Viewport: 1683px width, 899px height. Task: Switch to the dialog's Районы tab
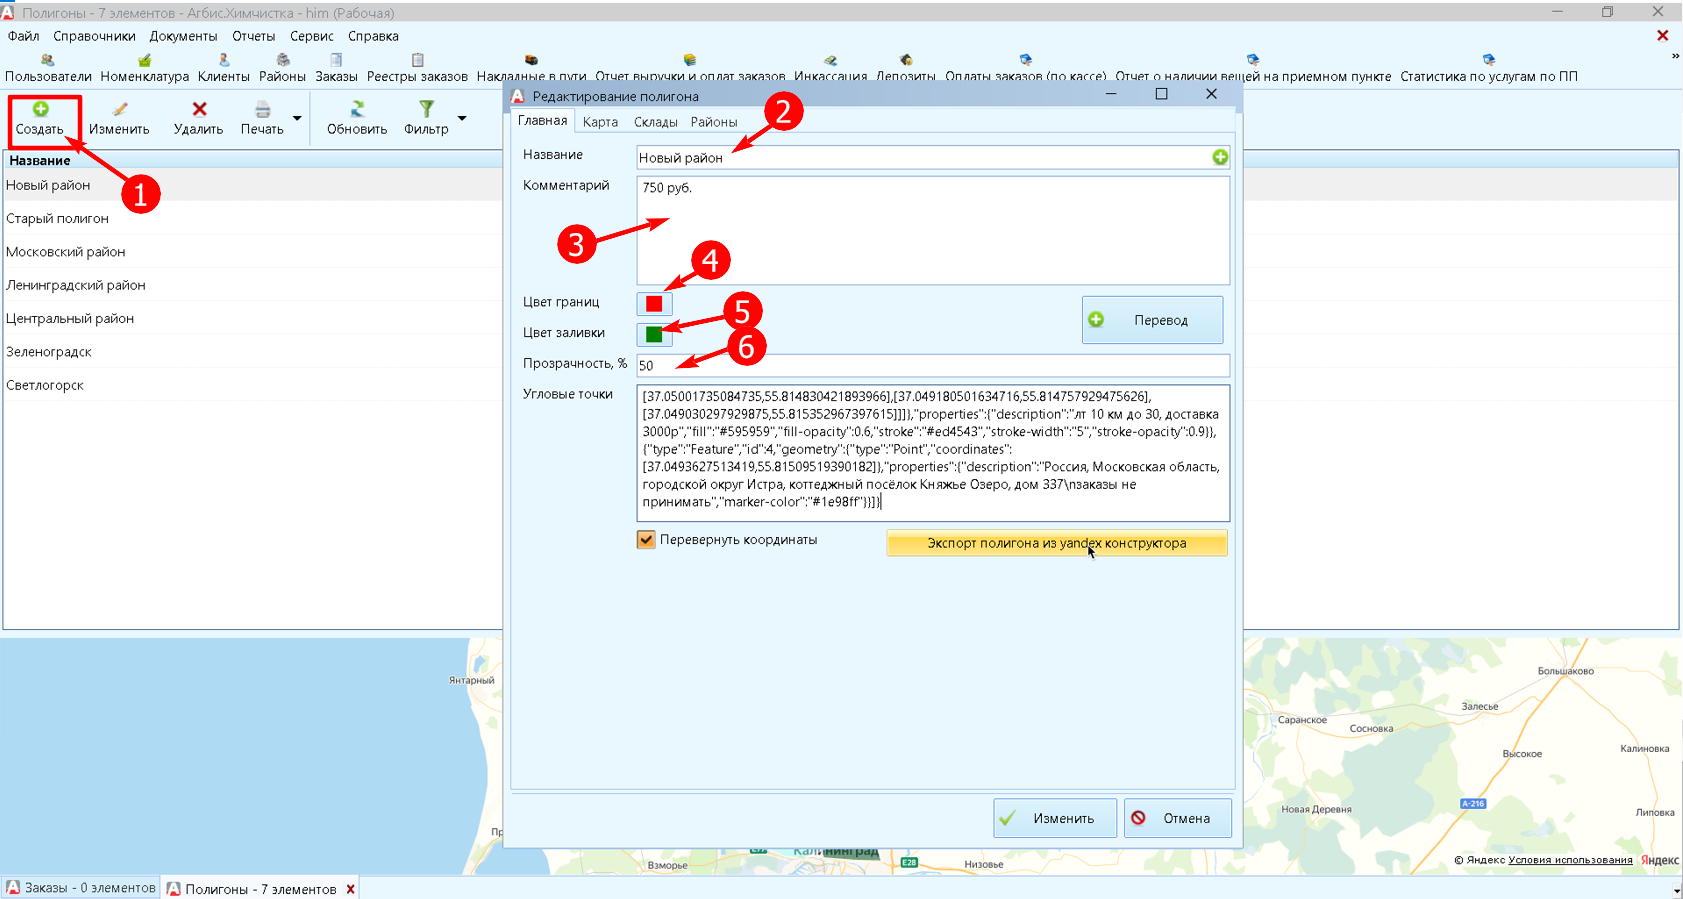tap(714, 122)
